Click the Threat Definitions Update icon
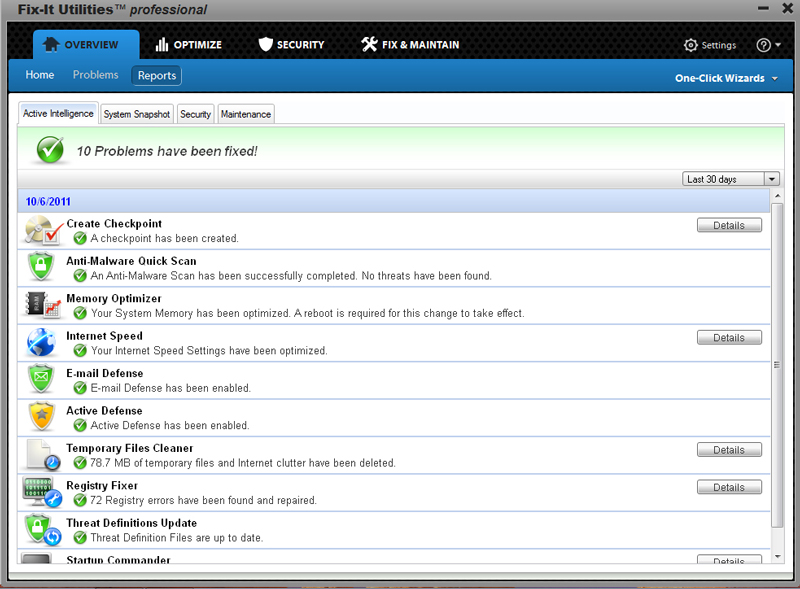Screen dimensions: 800x589 (42, 529)
